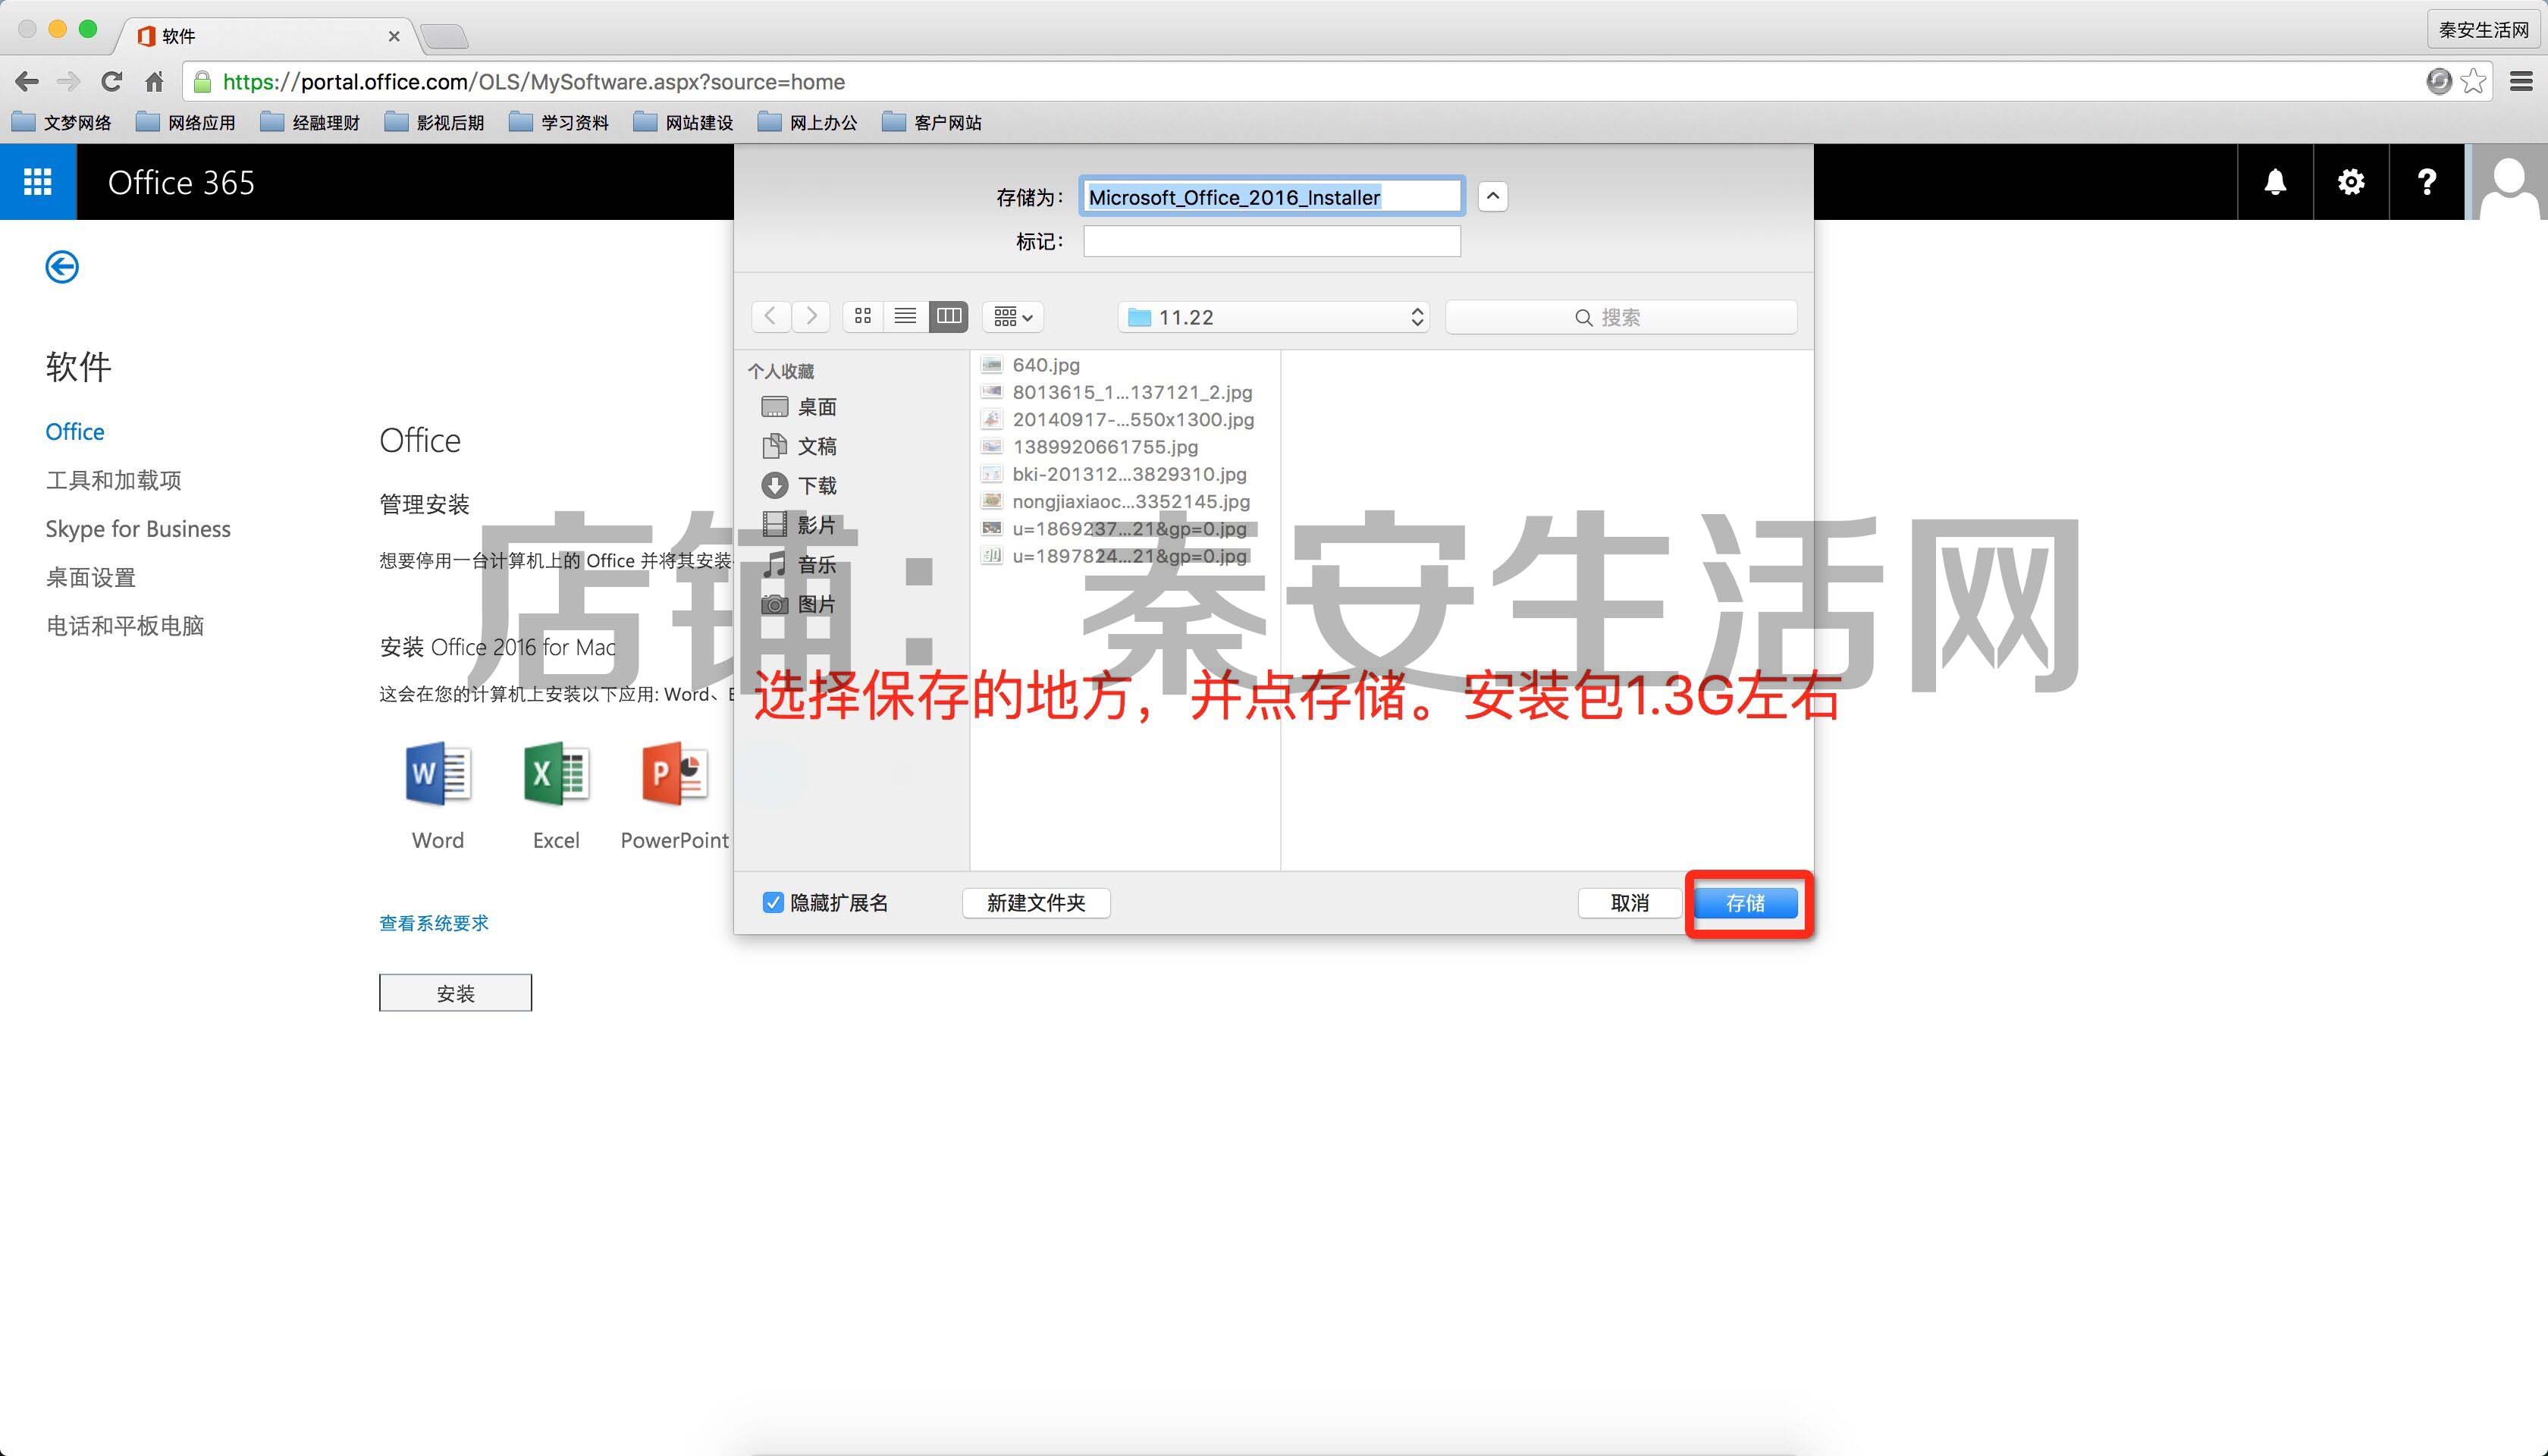2548x1456 pixels.
Task: Select the Word app icon
Action: (x=438, y=774)
